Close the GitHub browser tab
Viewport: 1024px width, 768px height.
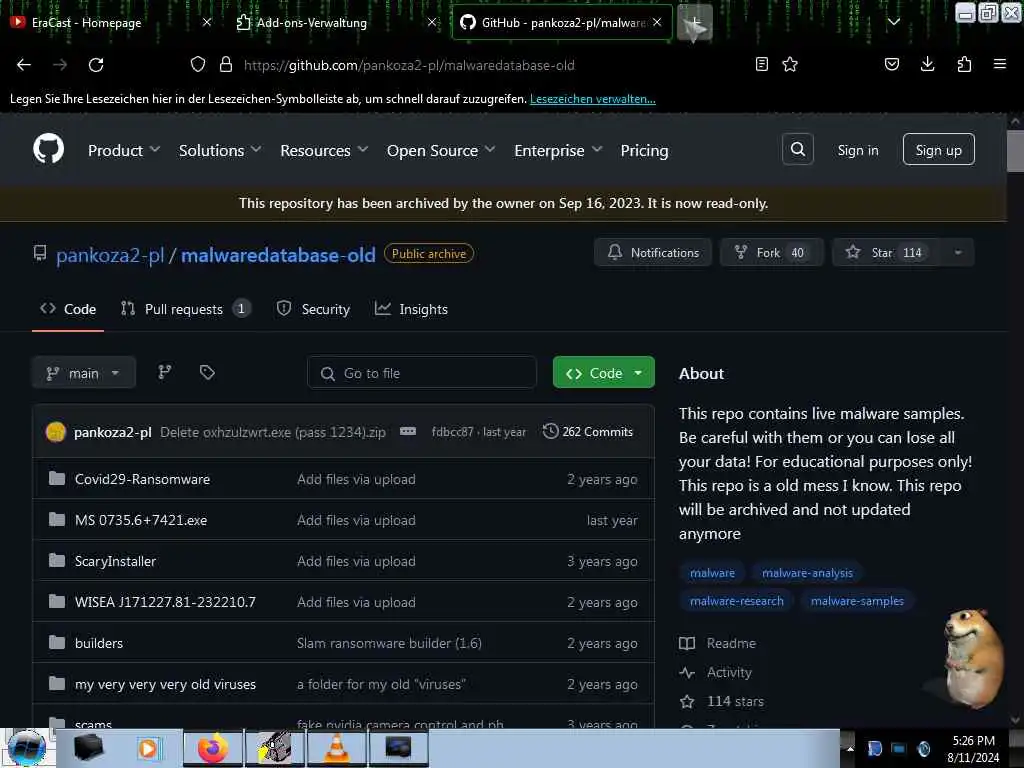657,22
